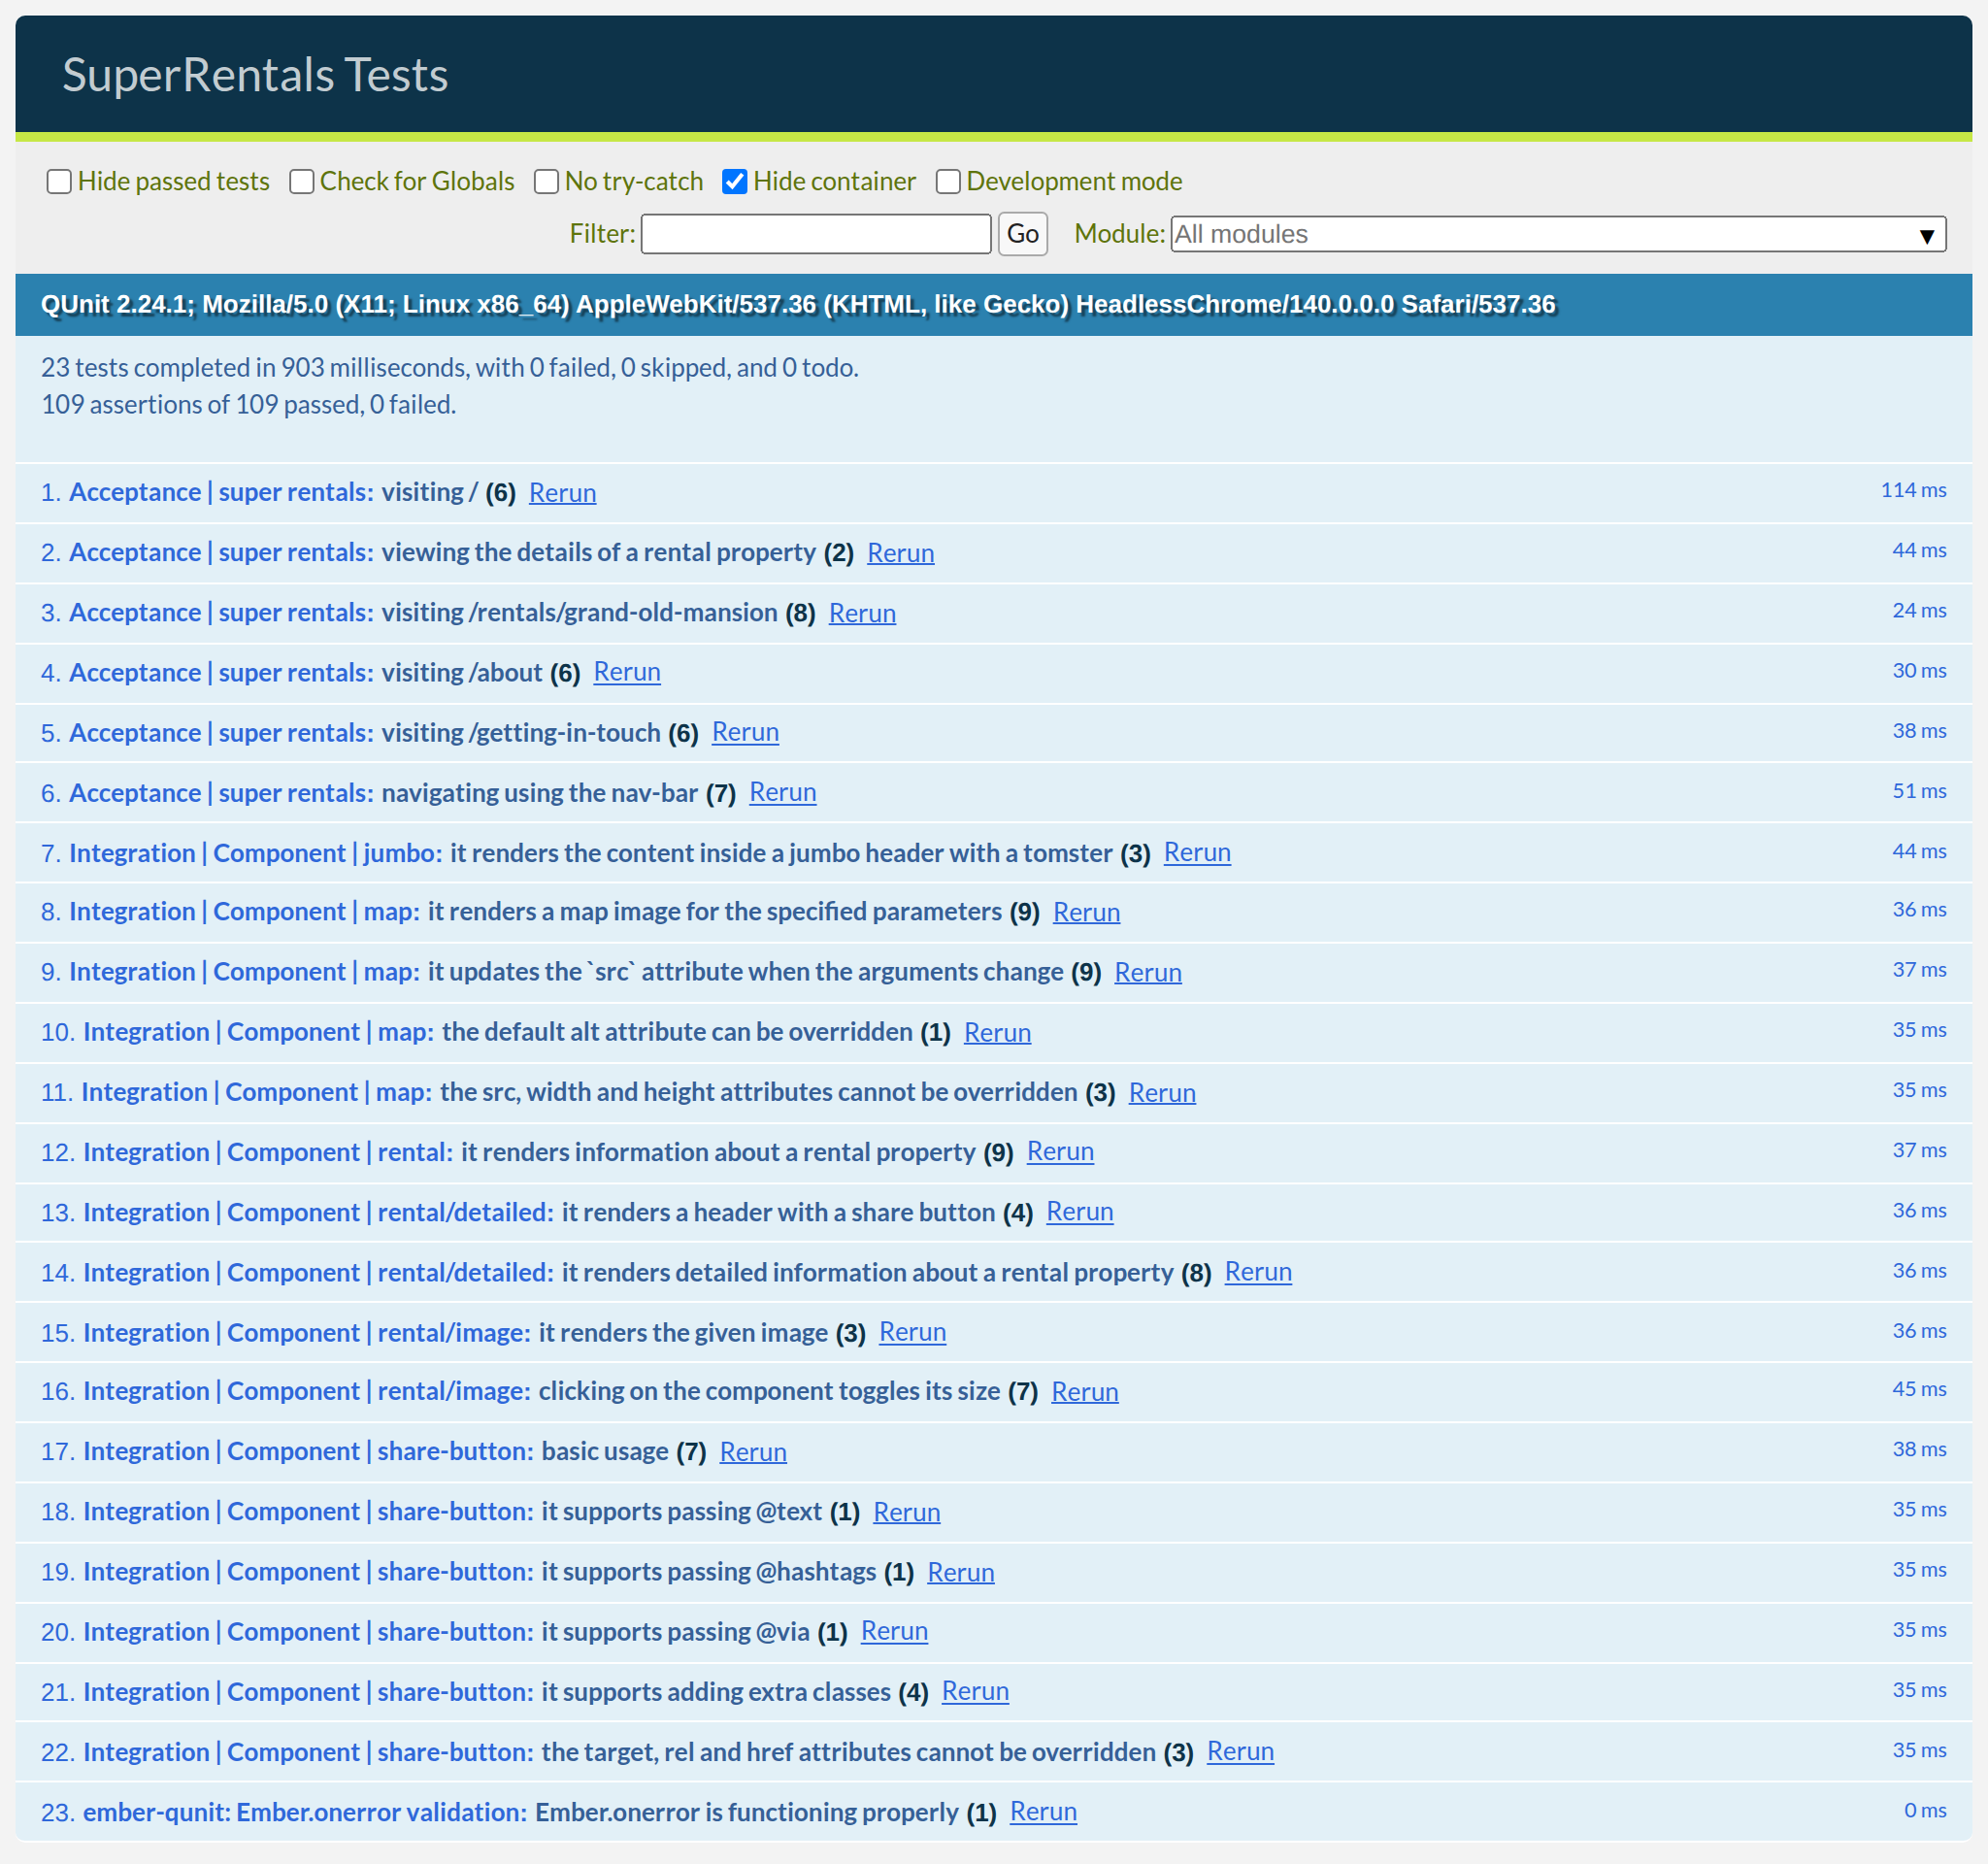Rerun the 'visiting /' acceptance test
1988x1864 pixels.
pyautogui.click(x=562, y=493)
